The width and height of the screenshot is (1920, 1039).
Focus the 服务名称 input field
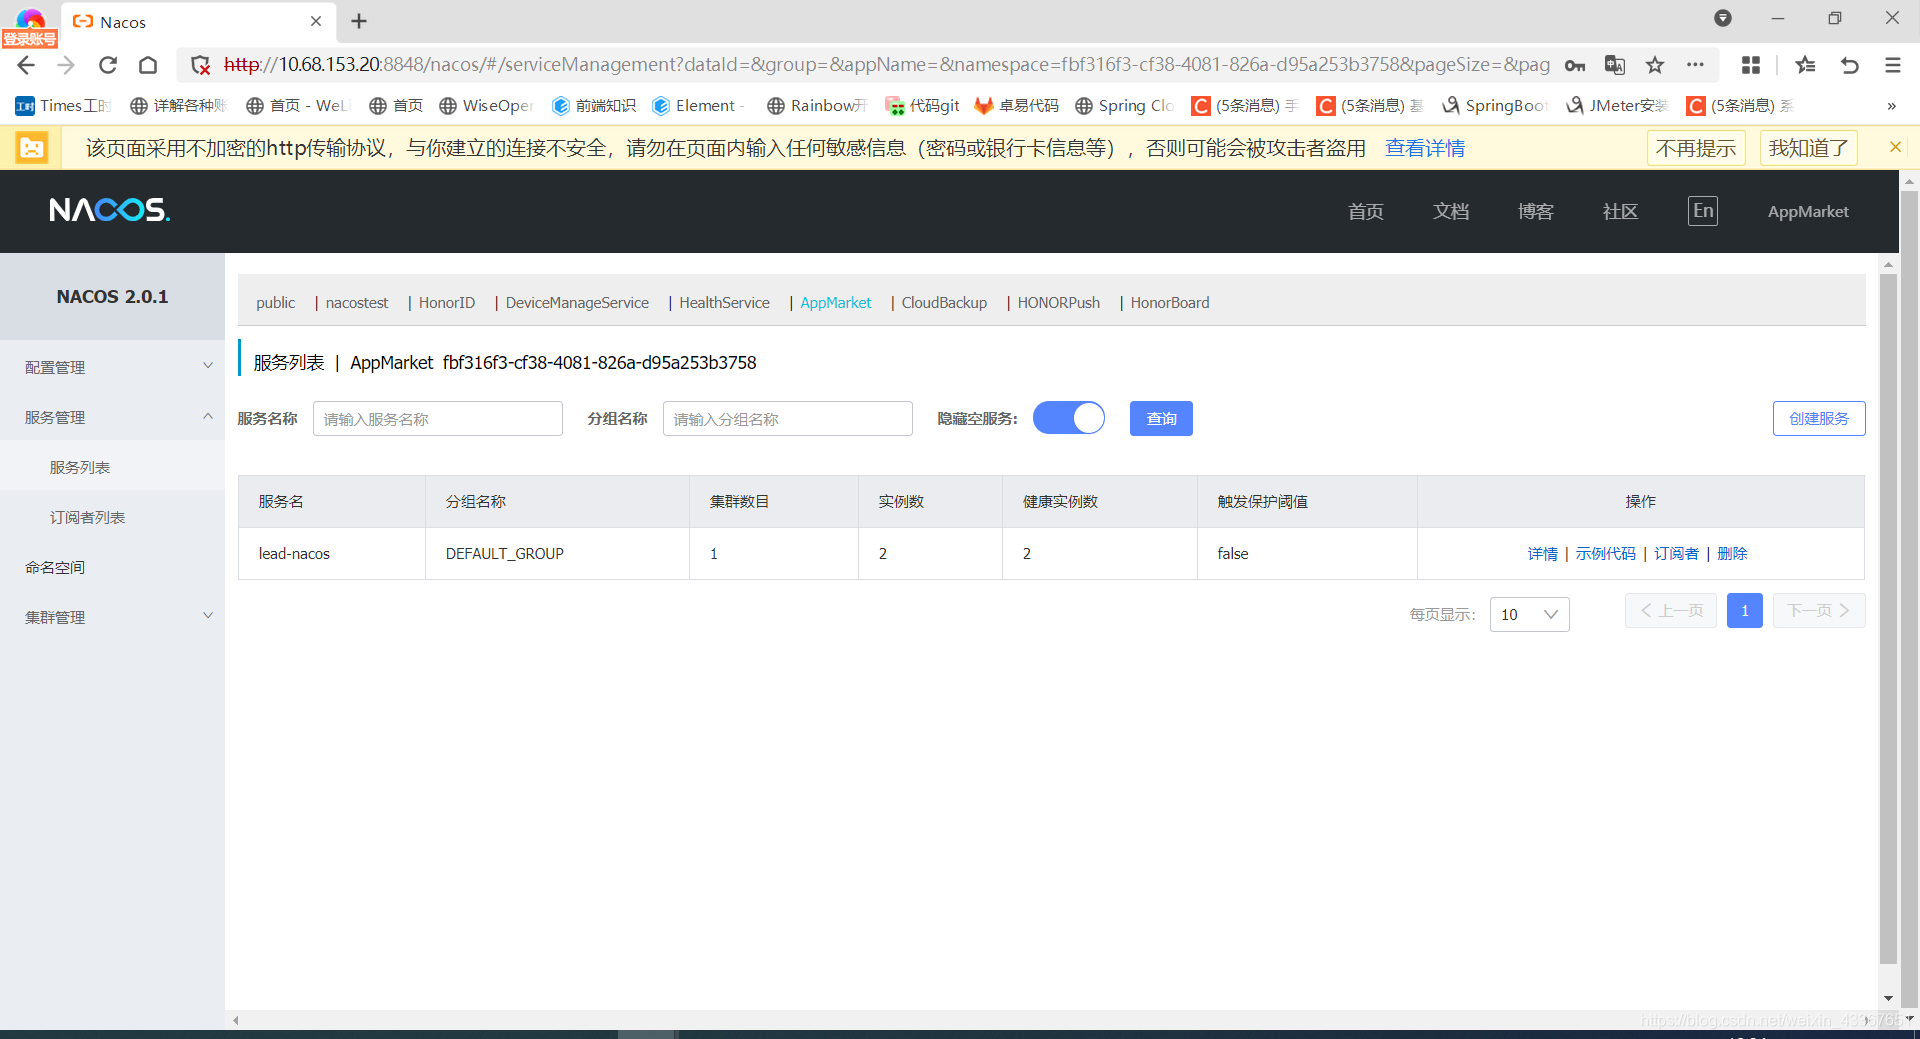click(437, 418)
